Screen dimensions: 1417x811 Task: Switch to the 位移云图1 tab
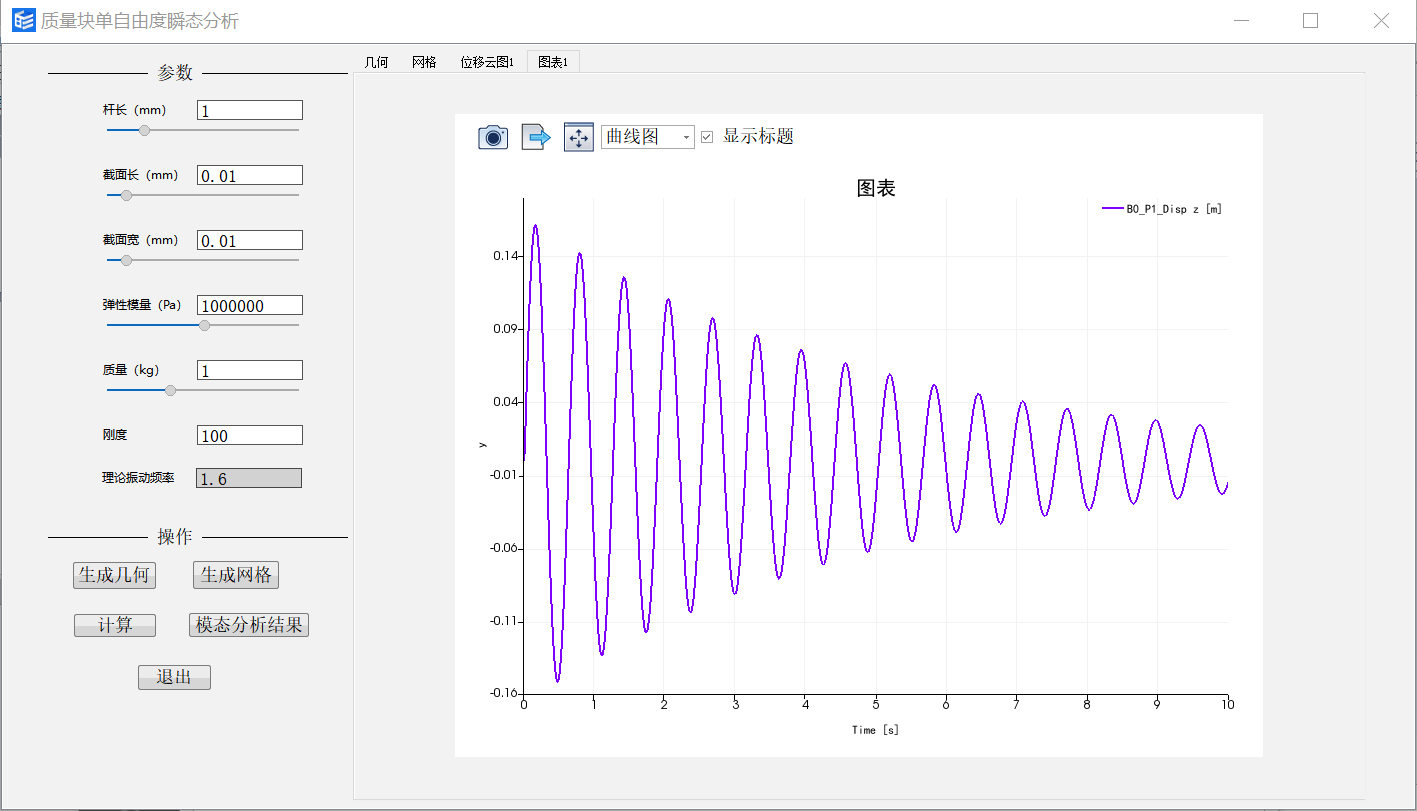click(487, 62)
